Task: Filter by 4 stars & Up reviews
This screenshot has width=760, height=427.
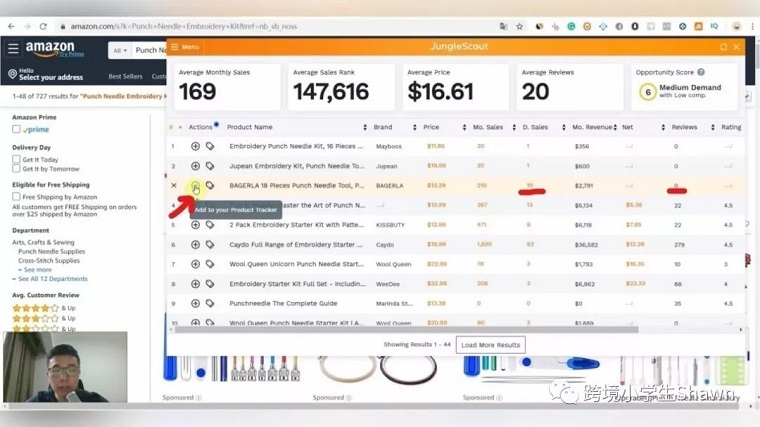Action: click(x=44, y=308)
